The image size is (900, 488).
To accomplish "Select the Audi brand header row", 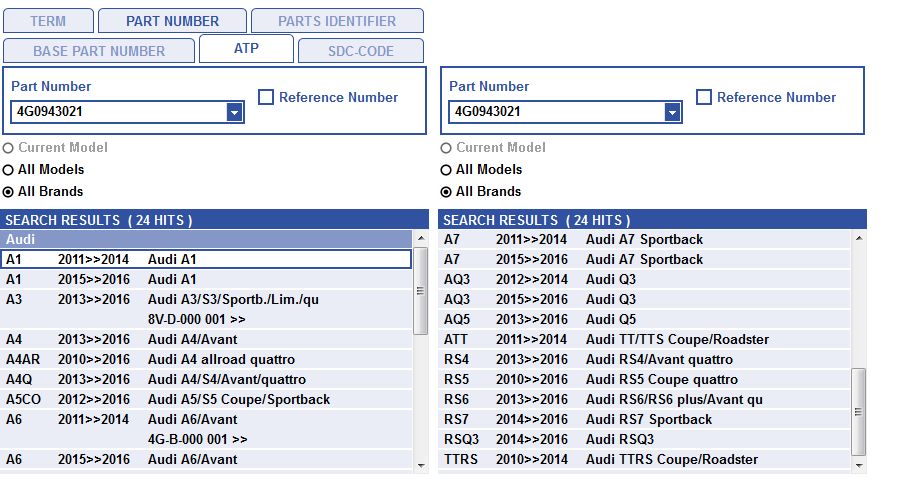I will tap(206, 239).
